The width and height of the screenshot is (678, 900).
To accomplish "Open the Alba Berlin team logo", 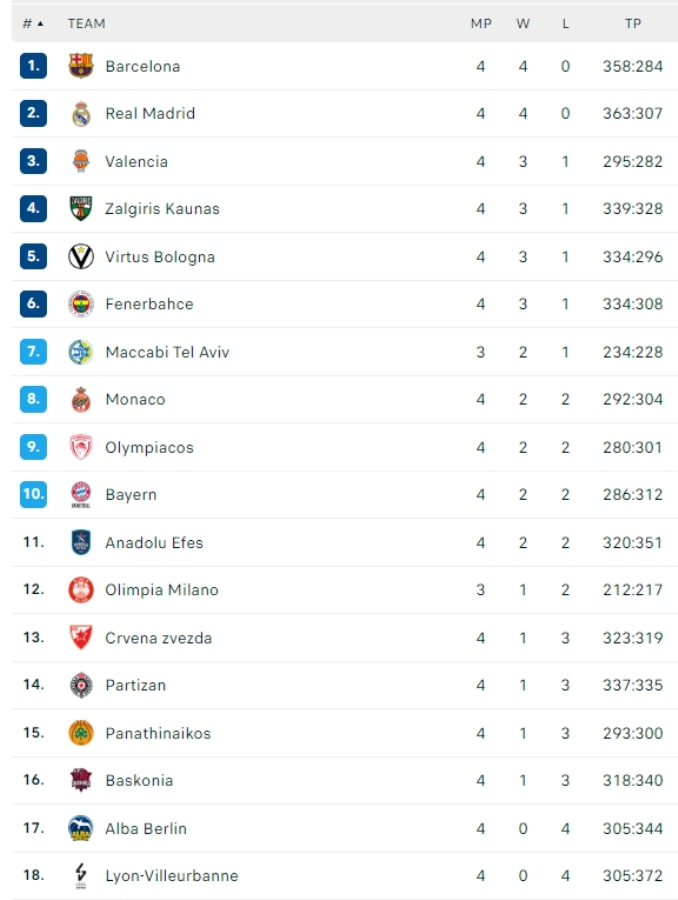I will coord(81,828).
